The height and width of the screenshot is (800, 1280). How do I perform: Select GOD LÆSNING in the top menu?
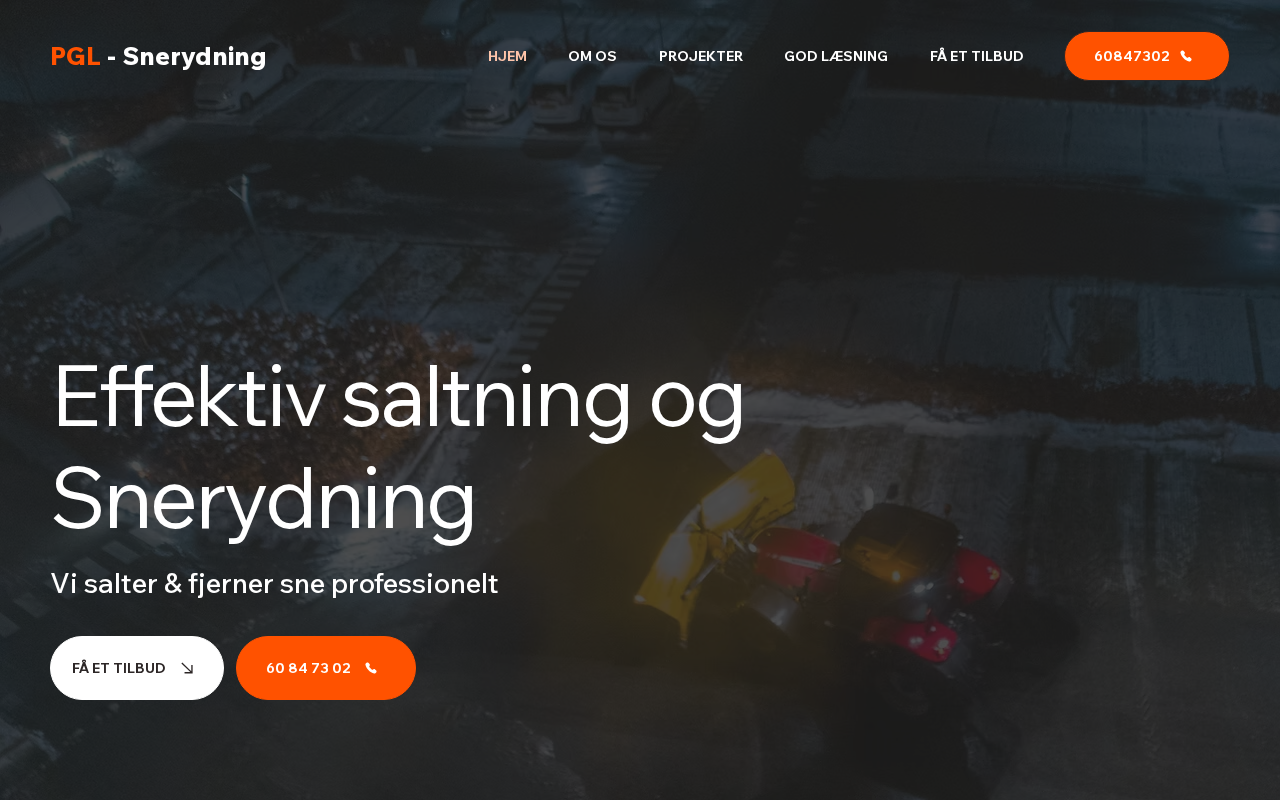[x=836, y=56]
